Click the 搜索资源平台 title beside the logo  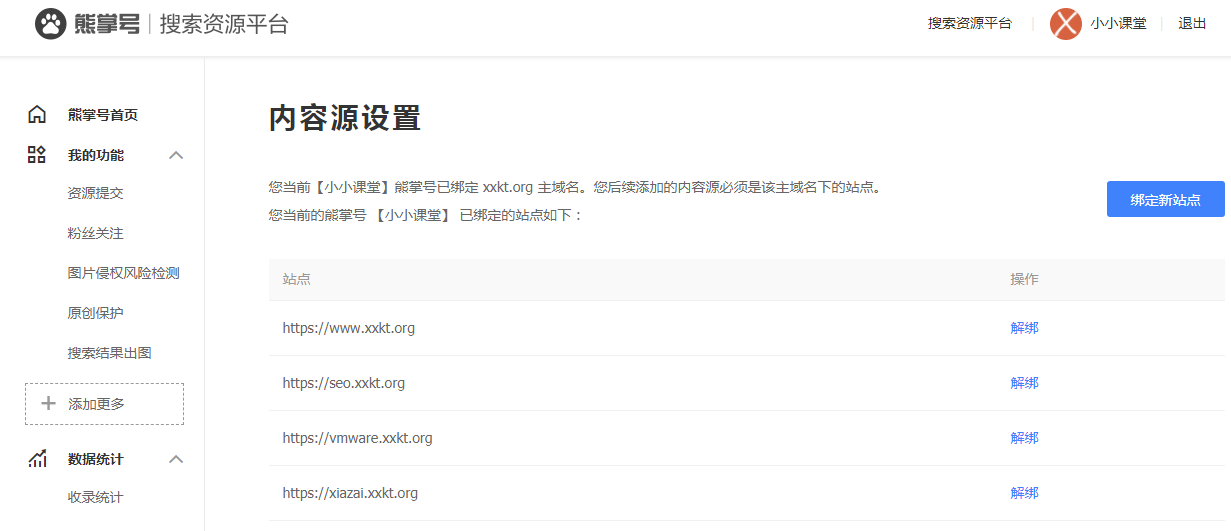point(224,24)
